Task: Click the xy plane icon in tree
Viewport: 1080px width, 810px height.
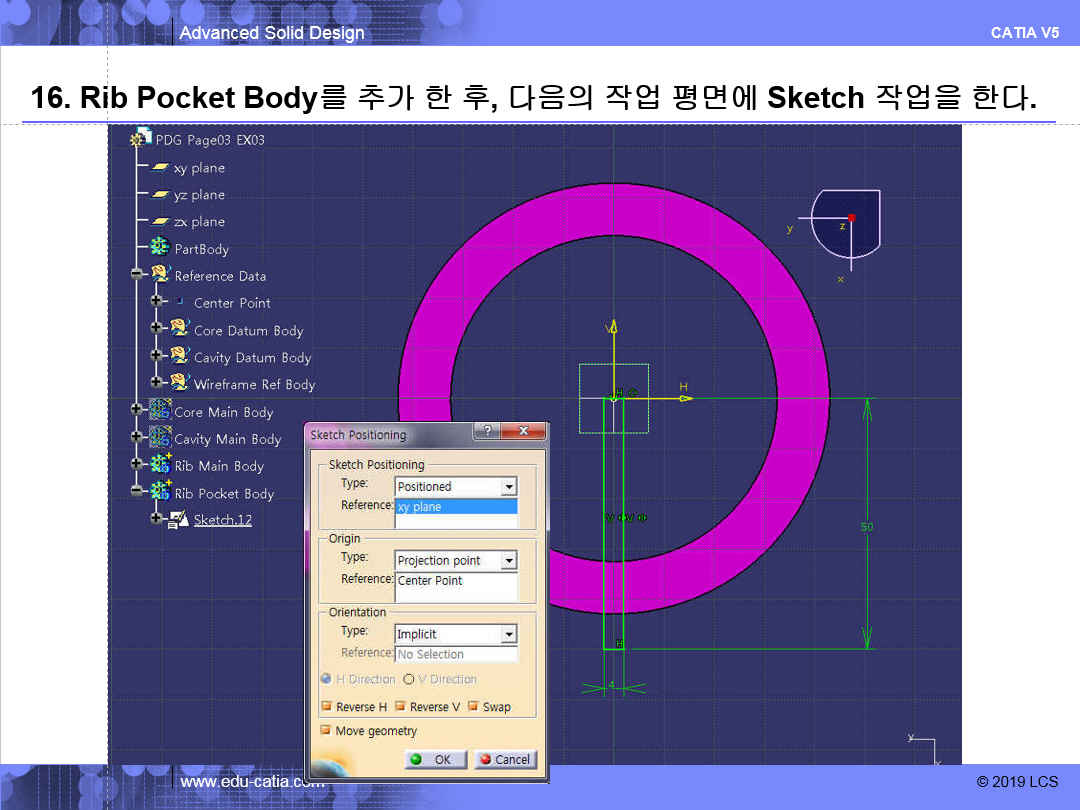Action: pyautogui.click(x=160, y=168)
